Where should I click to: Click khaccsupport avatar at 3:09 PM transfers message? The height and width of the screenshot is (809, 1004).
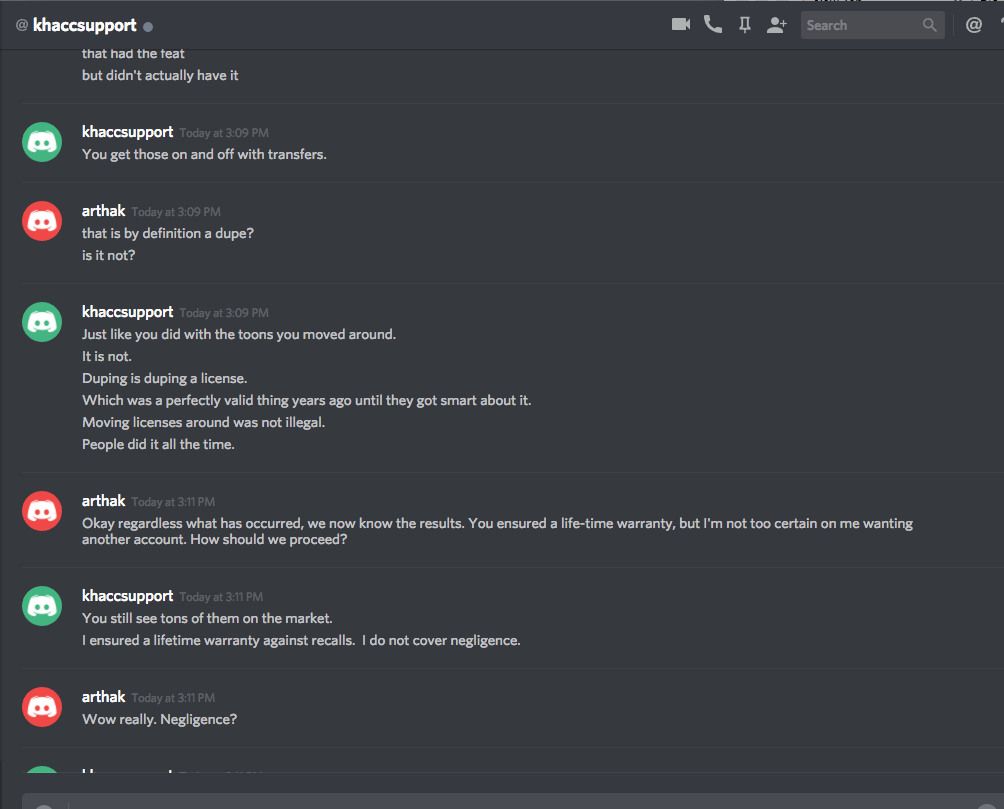[x=42, y=141]
